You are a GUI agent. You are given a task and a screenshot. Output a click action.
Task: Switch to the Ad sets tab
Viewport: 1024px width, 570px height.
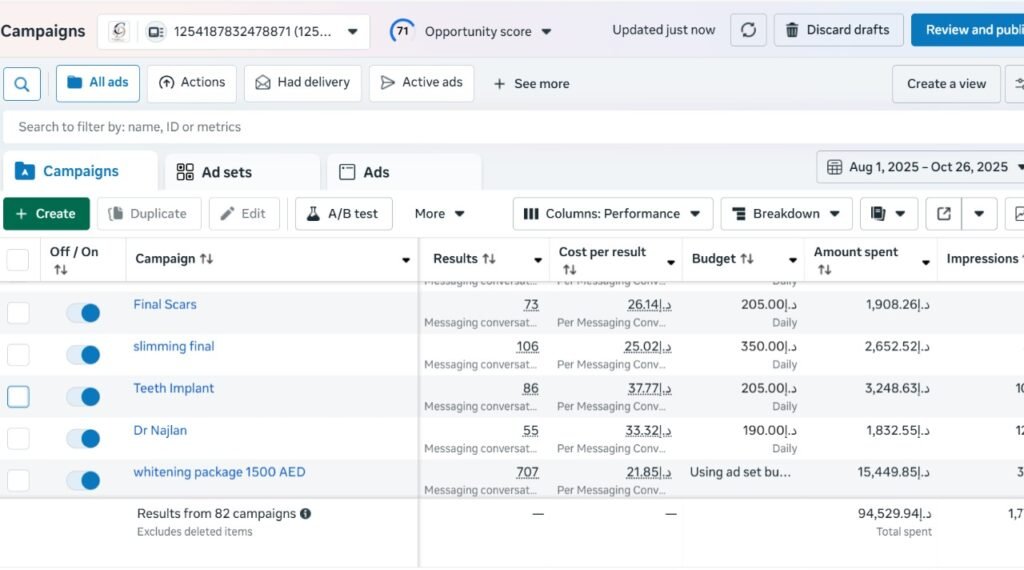(214, 172)
